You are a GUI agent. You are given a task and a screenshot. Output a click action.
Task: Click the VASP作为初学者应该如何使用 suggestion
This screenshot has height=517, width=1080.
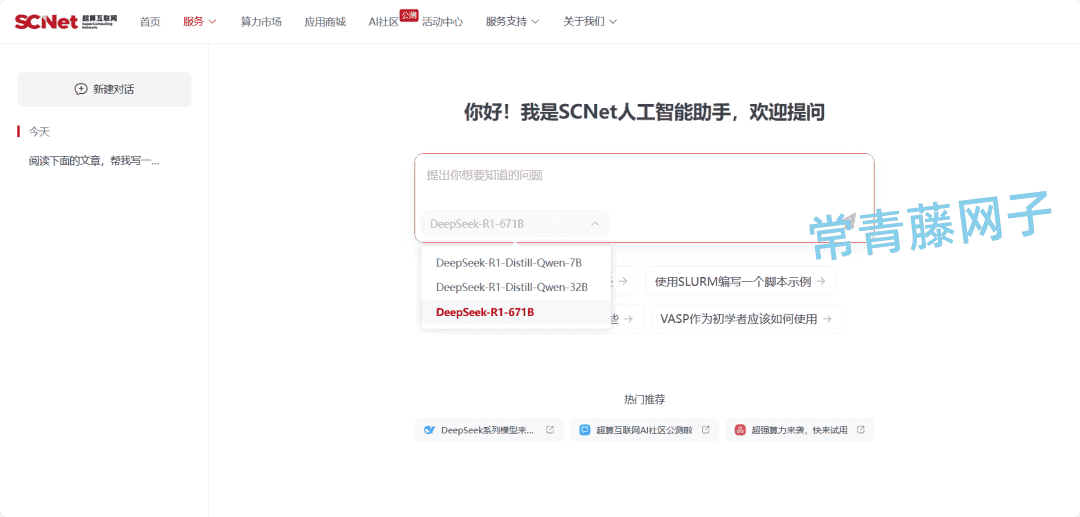pos(747,319)
